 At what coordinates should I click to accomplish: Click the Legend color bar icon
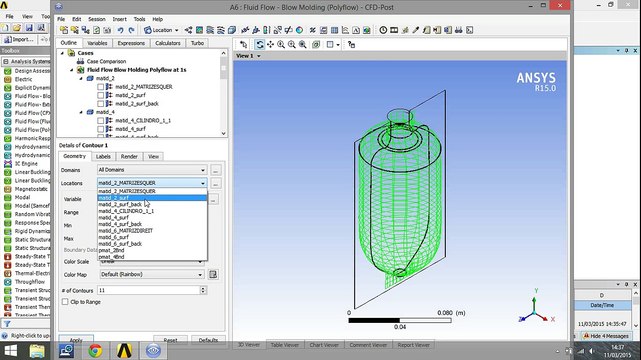pos(266,30)
